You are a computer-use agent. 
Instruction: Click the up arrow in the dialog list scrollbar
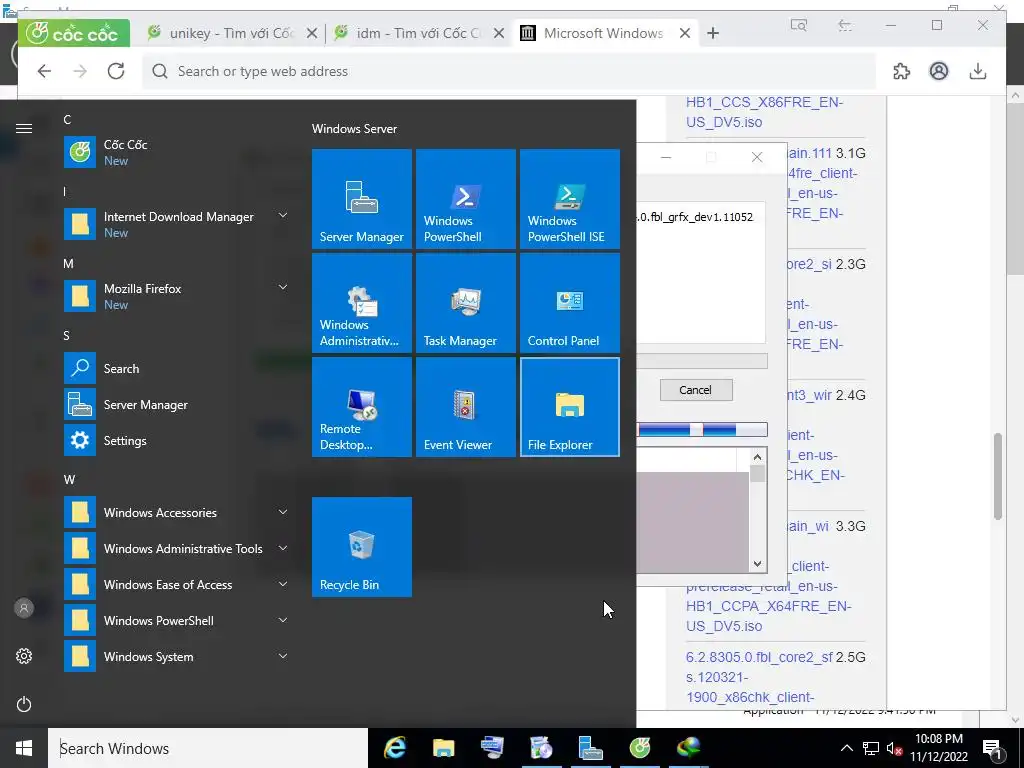(x=758, y=457)
